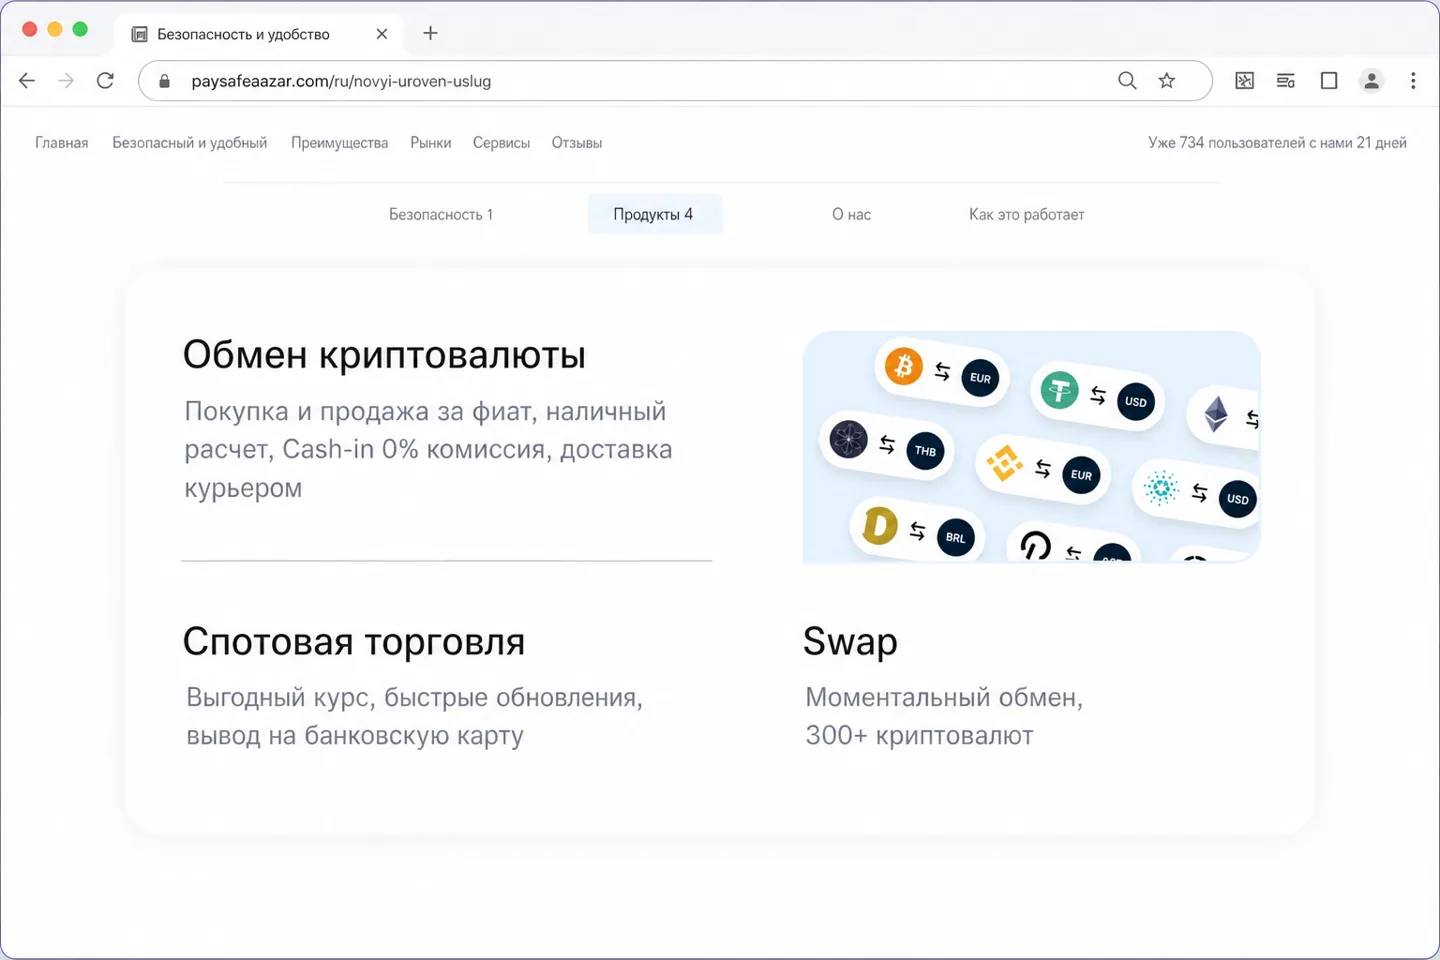Reload the page with the refresh icon
The height and width of the screenshot is (960, 1440).
(x=105, y=81)
